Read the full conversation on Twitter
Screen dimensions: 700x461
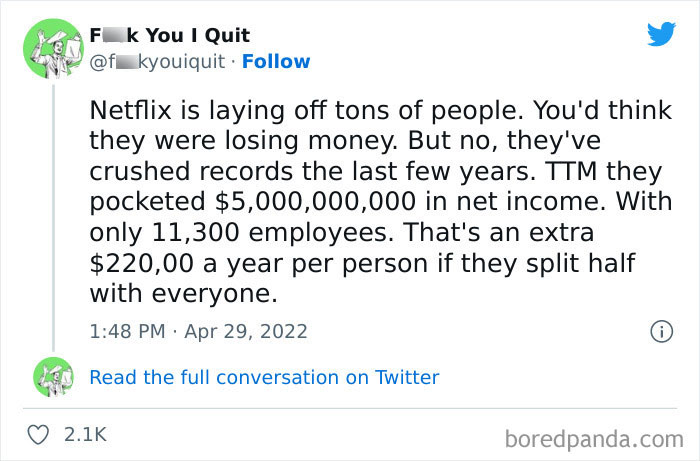point(264,377)
